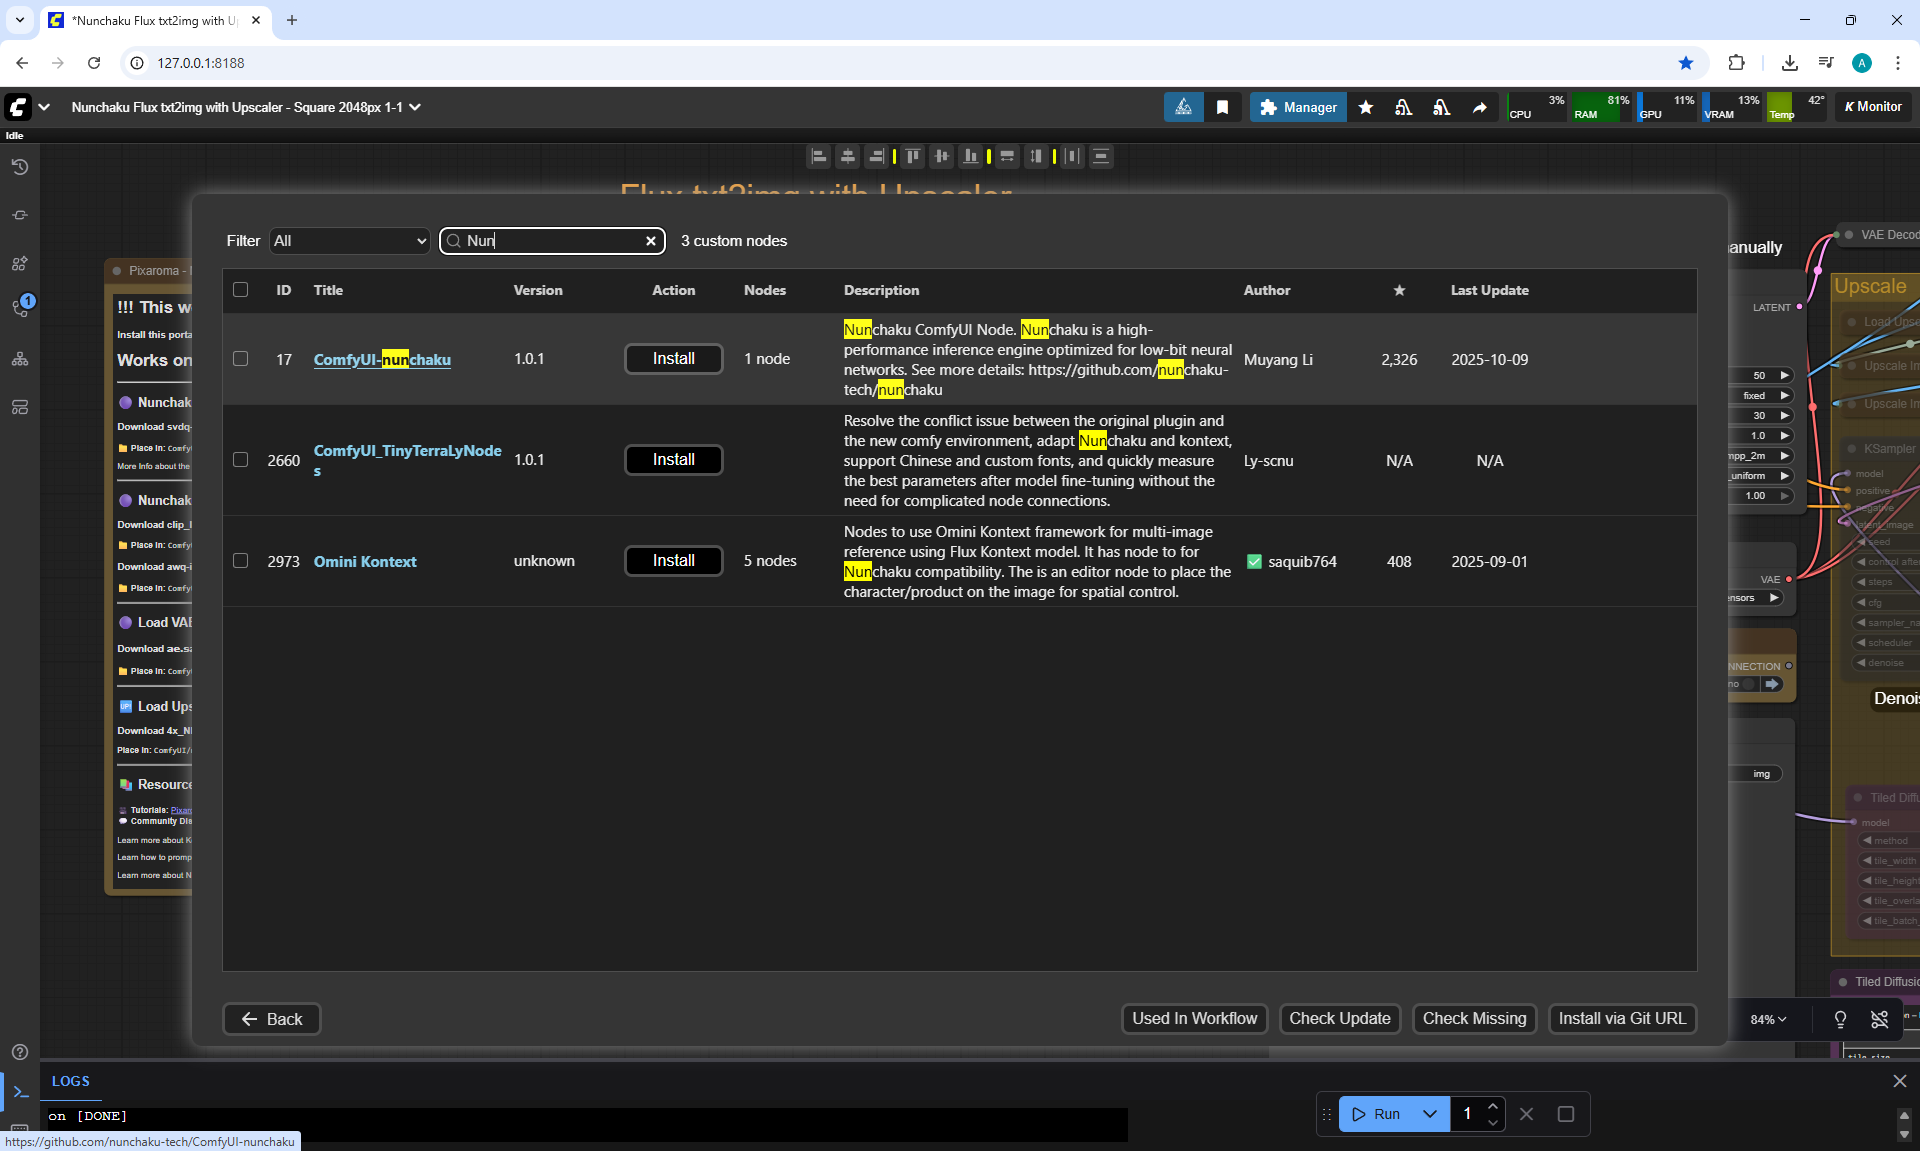Screen dimensions: 1920x1151
Task: Open the queue history sidebar icon
Action: point(19,167)
